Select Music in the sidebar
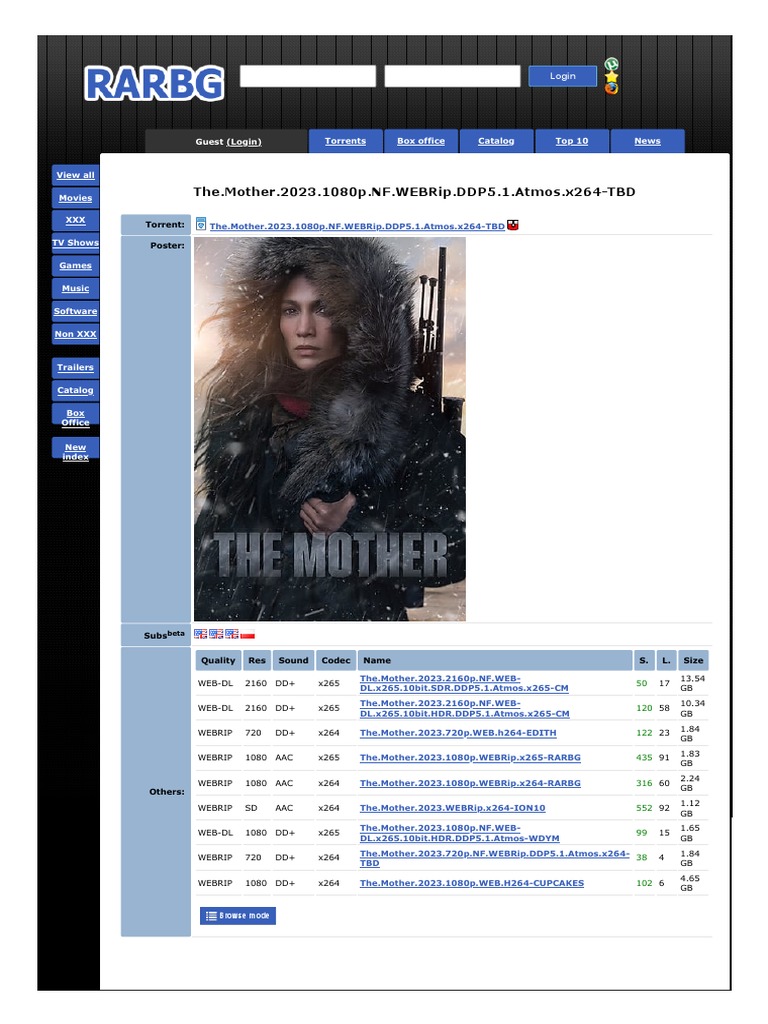The height and width of the screenshot is (1024, 768). point(75,288)
